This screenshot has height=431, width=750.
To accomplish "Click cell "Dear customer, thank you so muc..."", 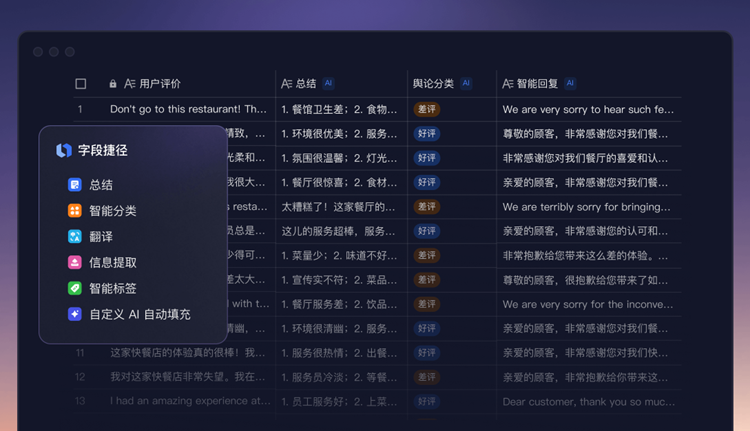I will click(589, 401).
